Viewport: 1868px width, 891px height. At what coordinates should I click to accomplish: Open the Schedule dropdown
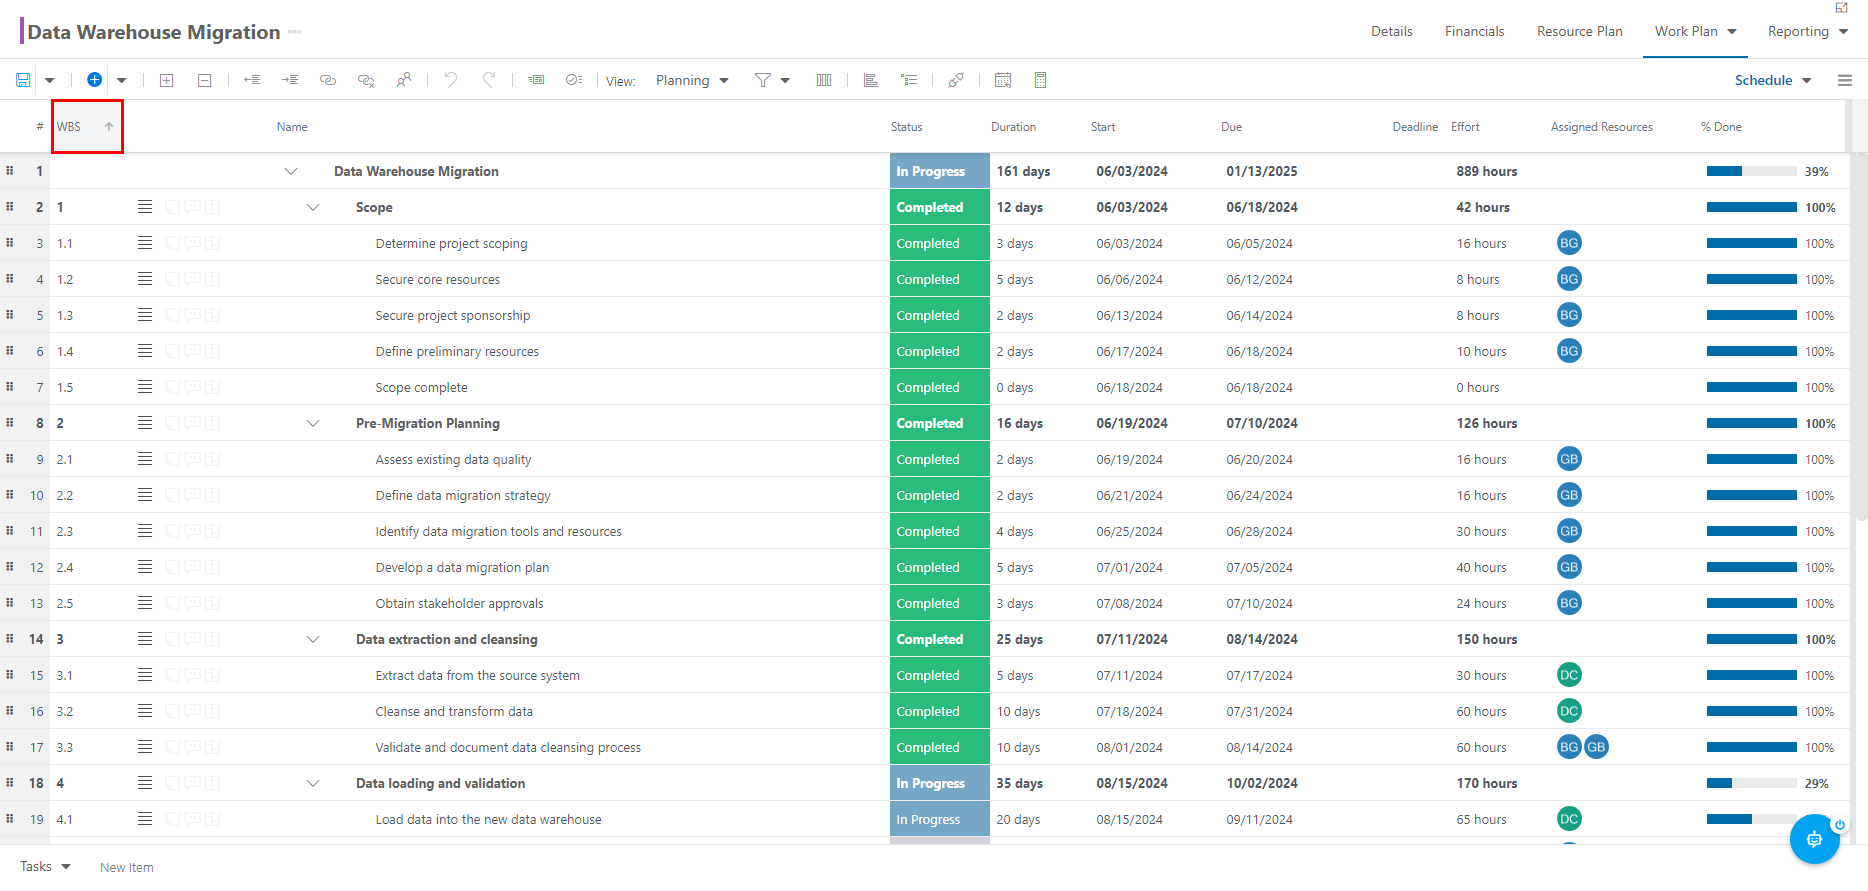coord(1773,81)
